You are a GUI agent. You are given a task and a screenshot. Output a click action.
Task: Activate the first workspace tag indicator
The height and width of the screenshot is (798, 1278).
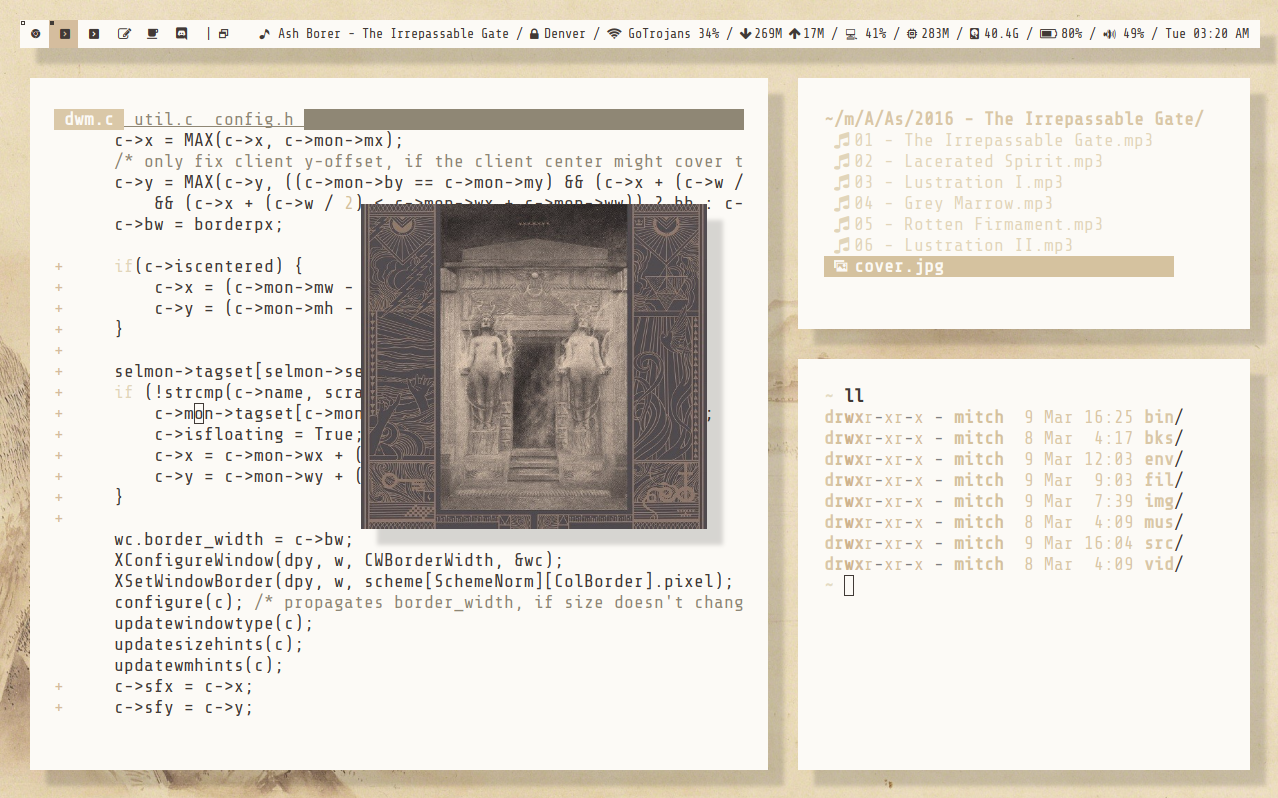coord(36,33)
